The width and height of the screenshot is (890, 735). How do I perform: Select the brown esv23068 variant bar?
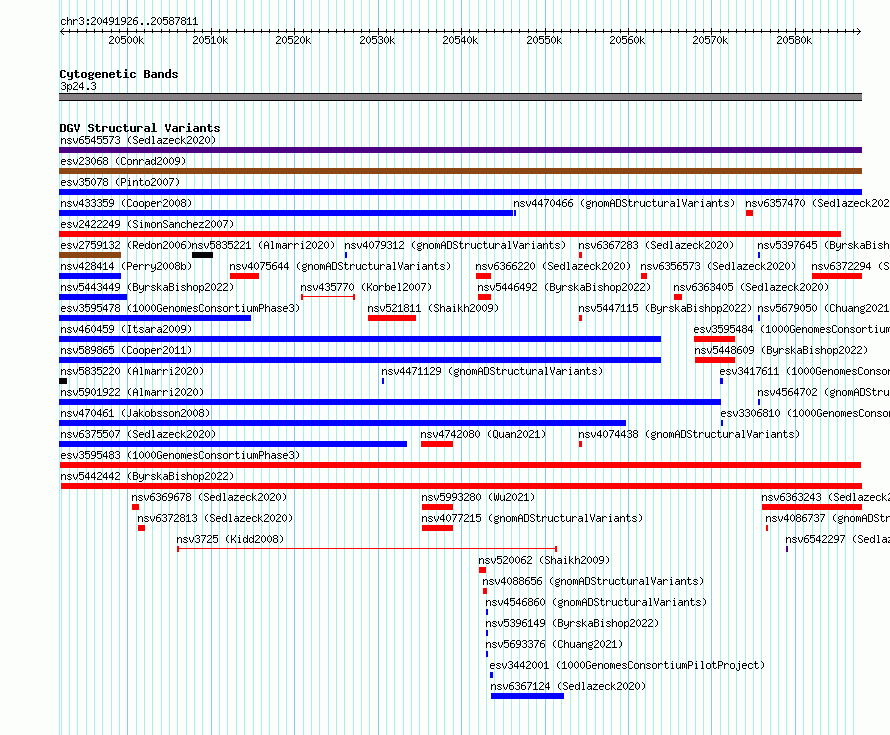click(460, 171)
